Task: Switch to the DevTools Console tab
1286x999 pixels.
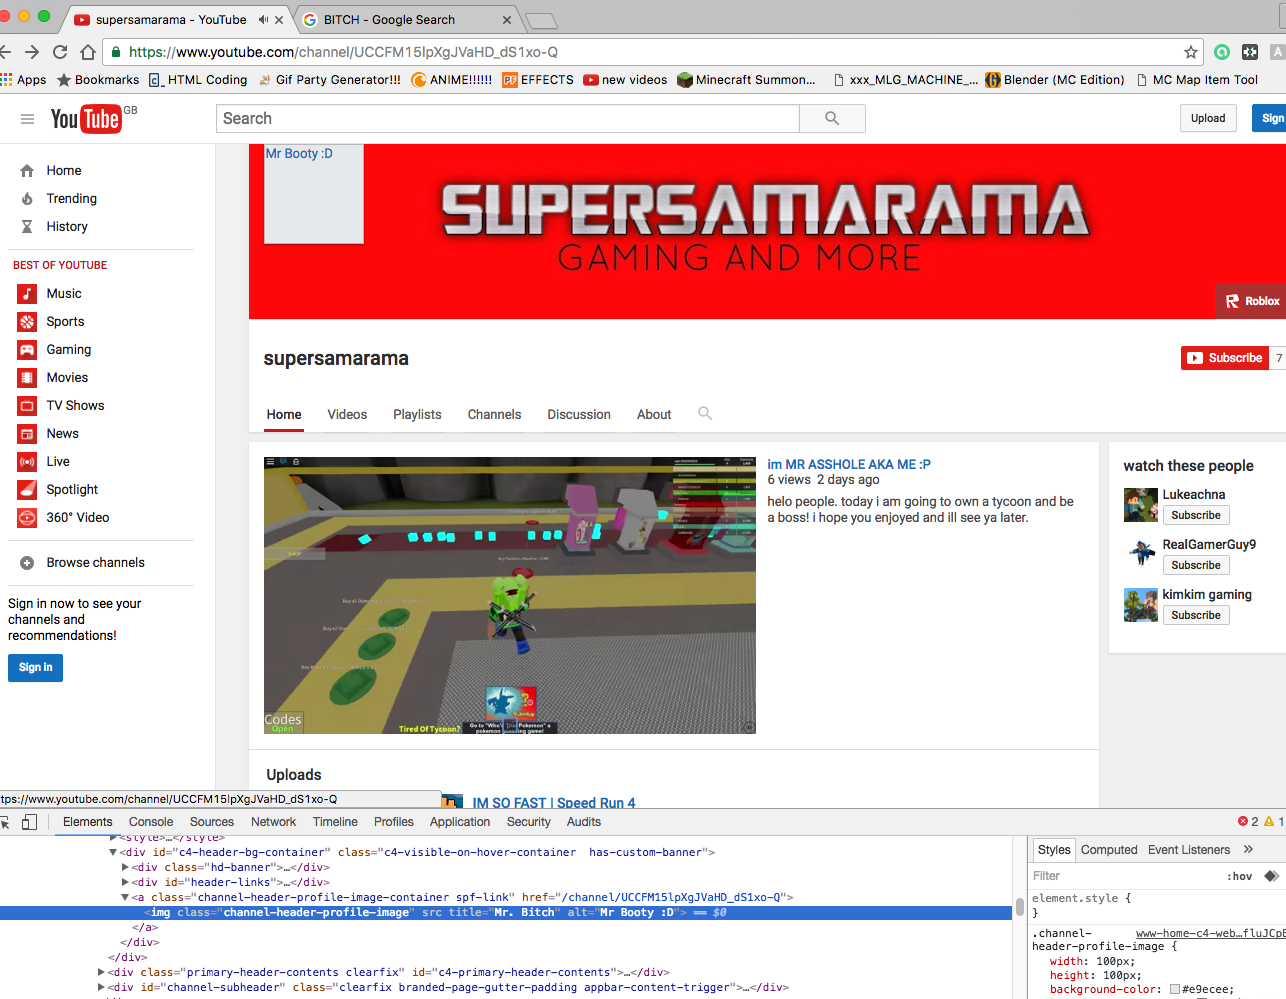Action: [x=151, y=822]
